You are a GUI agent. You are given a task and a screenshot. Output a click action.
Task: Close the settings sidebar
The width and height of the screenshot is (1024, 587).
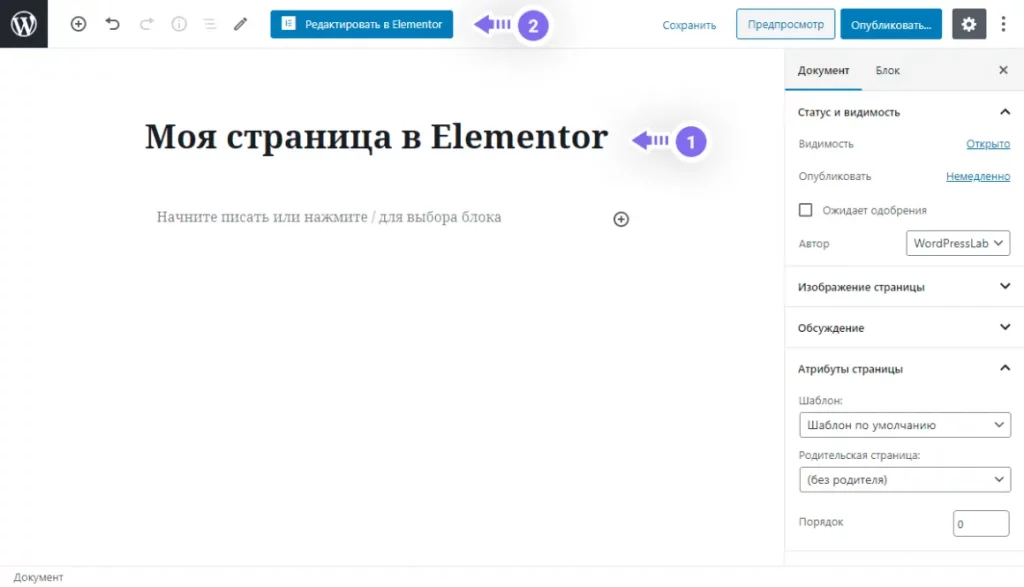(1003, 70)
